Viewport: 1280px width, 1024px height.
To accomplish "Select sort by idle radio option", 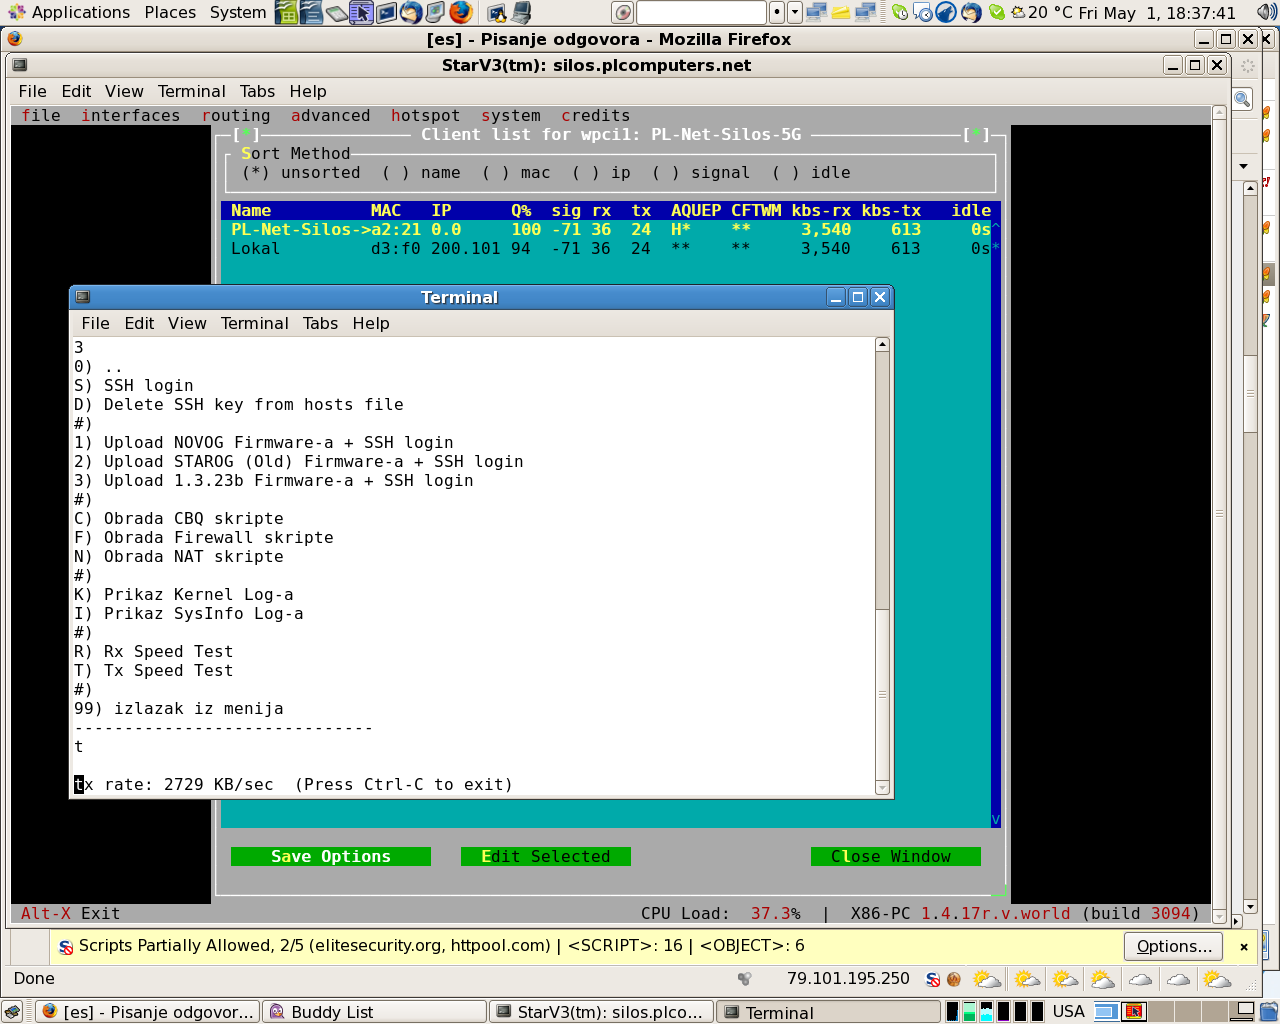I will pos(811,173).
